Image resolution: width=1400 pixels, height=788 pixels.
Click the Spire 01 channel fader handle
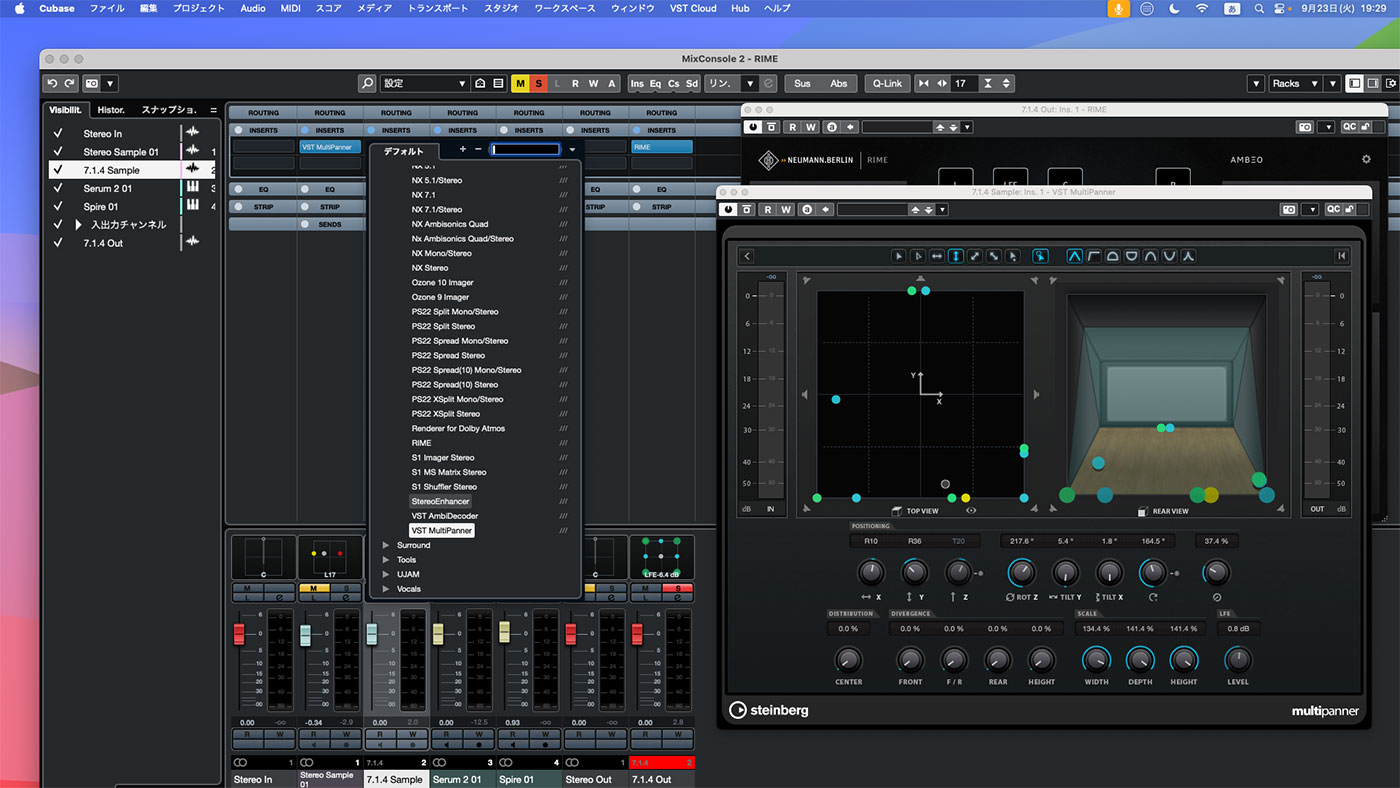point(504,632)
